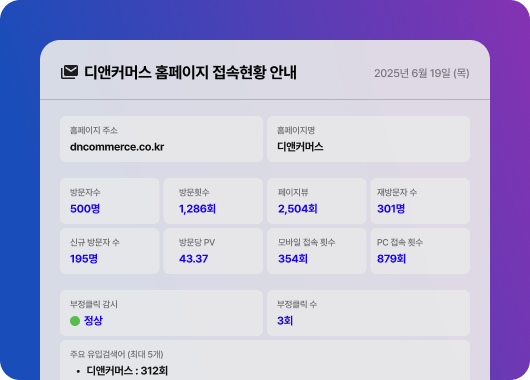Click the 2,504회 page view value
This screenshot has height=380, width=530.
[297, 209]
